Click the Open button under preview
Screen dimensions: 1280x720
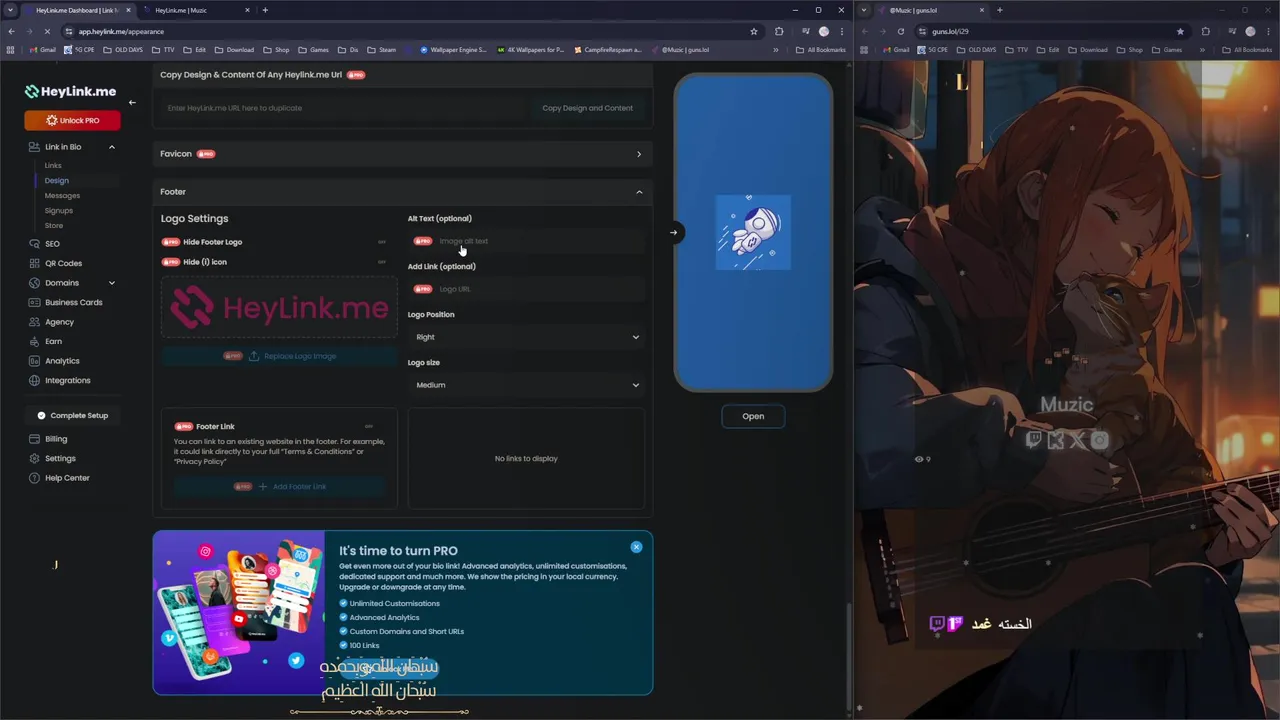[753, 416]
